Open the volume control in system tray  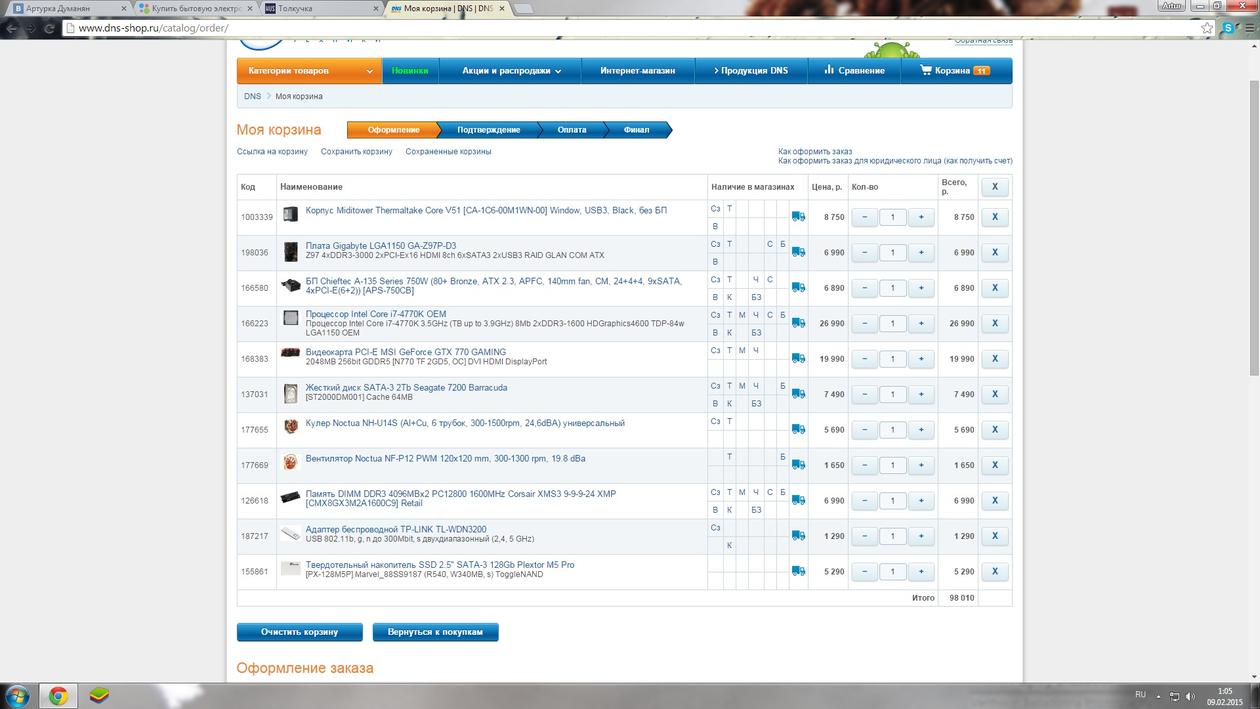[1188, 696]
